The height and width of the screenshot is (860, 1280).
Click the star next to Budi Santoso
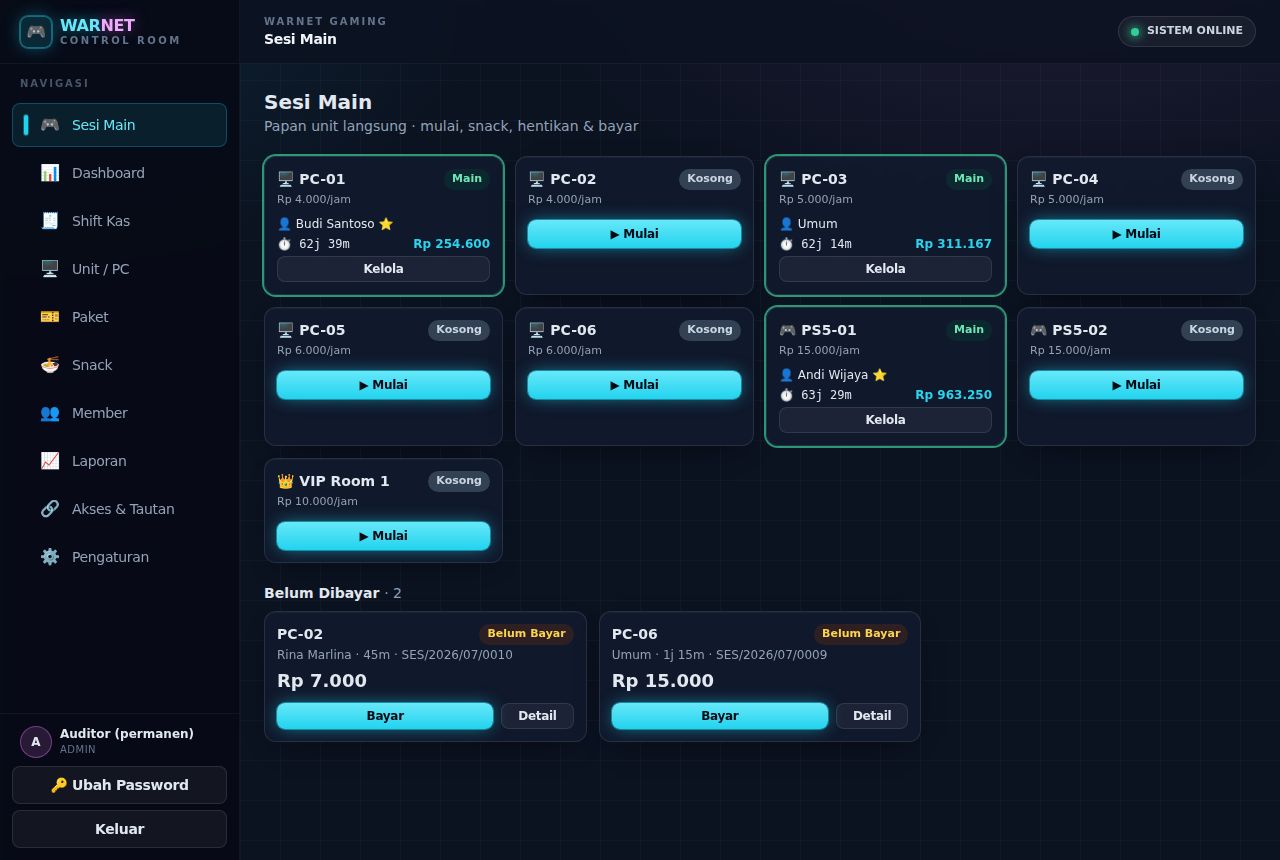click(x=386, y=224)
